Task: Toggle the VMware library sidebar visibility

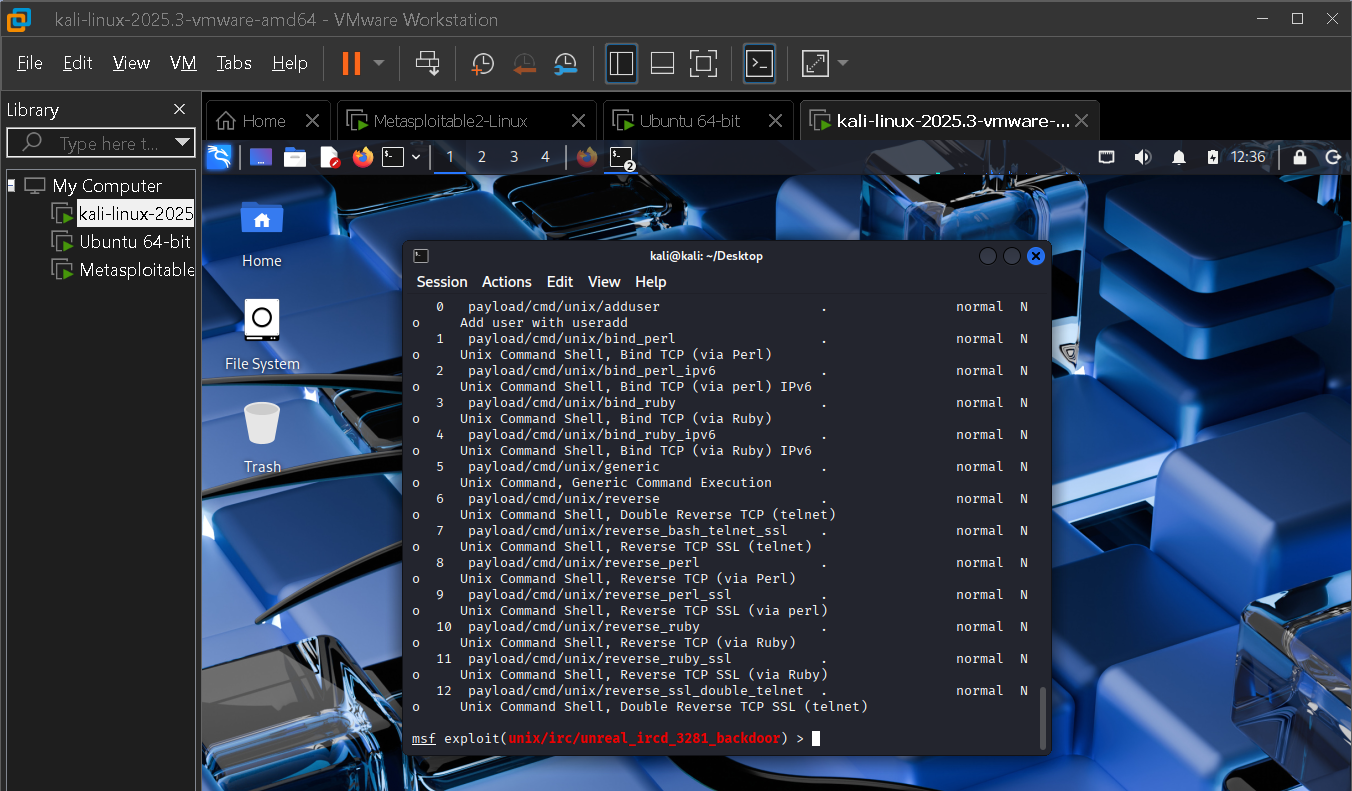Action: pos(621,63)
